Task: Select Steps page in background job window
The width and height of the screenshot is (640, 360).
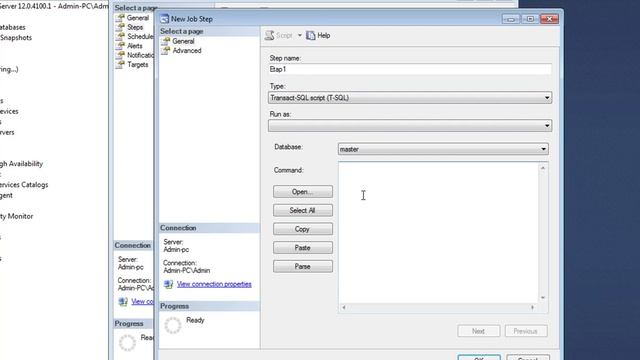Action: (x=135, y=27)
